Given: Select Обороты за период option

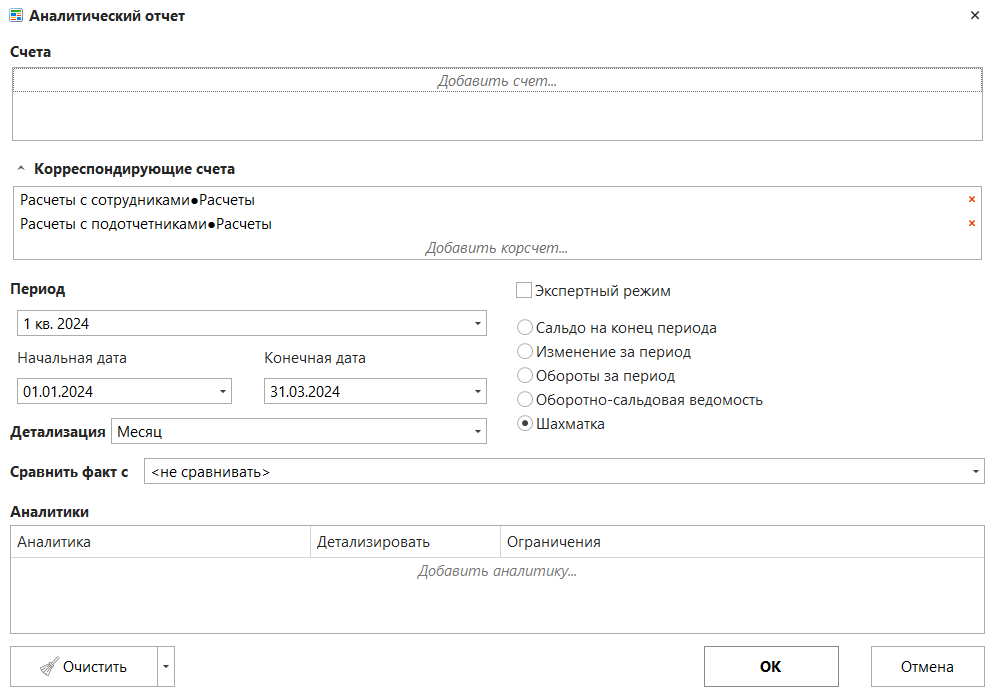Looking at the screenshot, I should coord(524,376).
